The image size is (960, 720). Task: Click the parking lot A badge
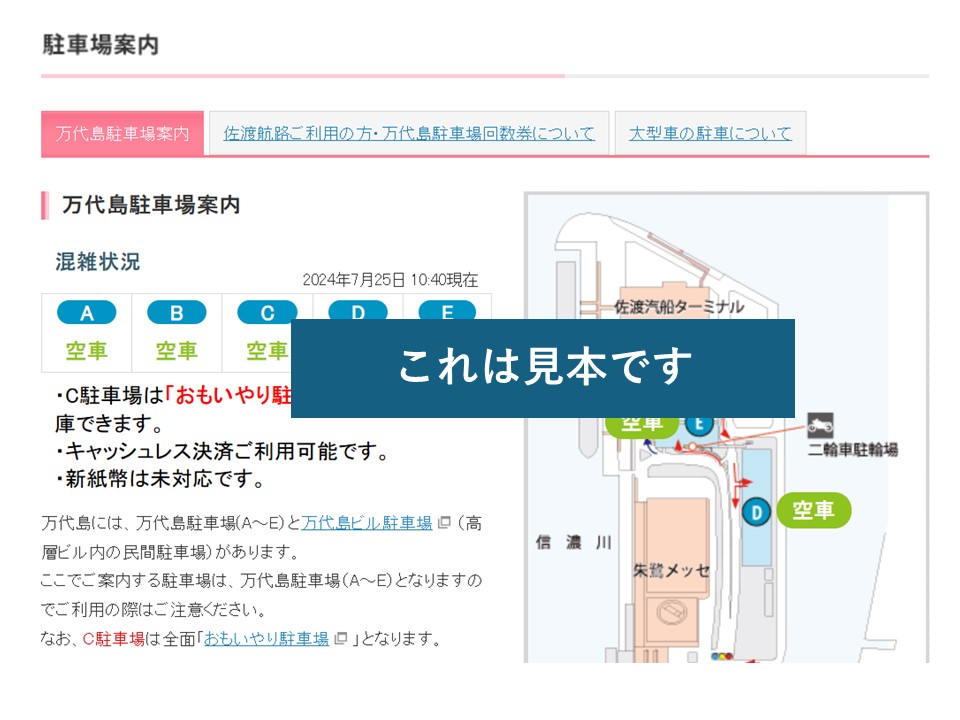point(86,313)
